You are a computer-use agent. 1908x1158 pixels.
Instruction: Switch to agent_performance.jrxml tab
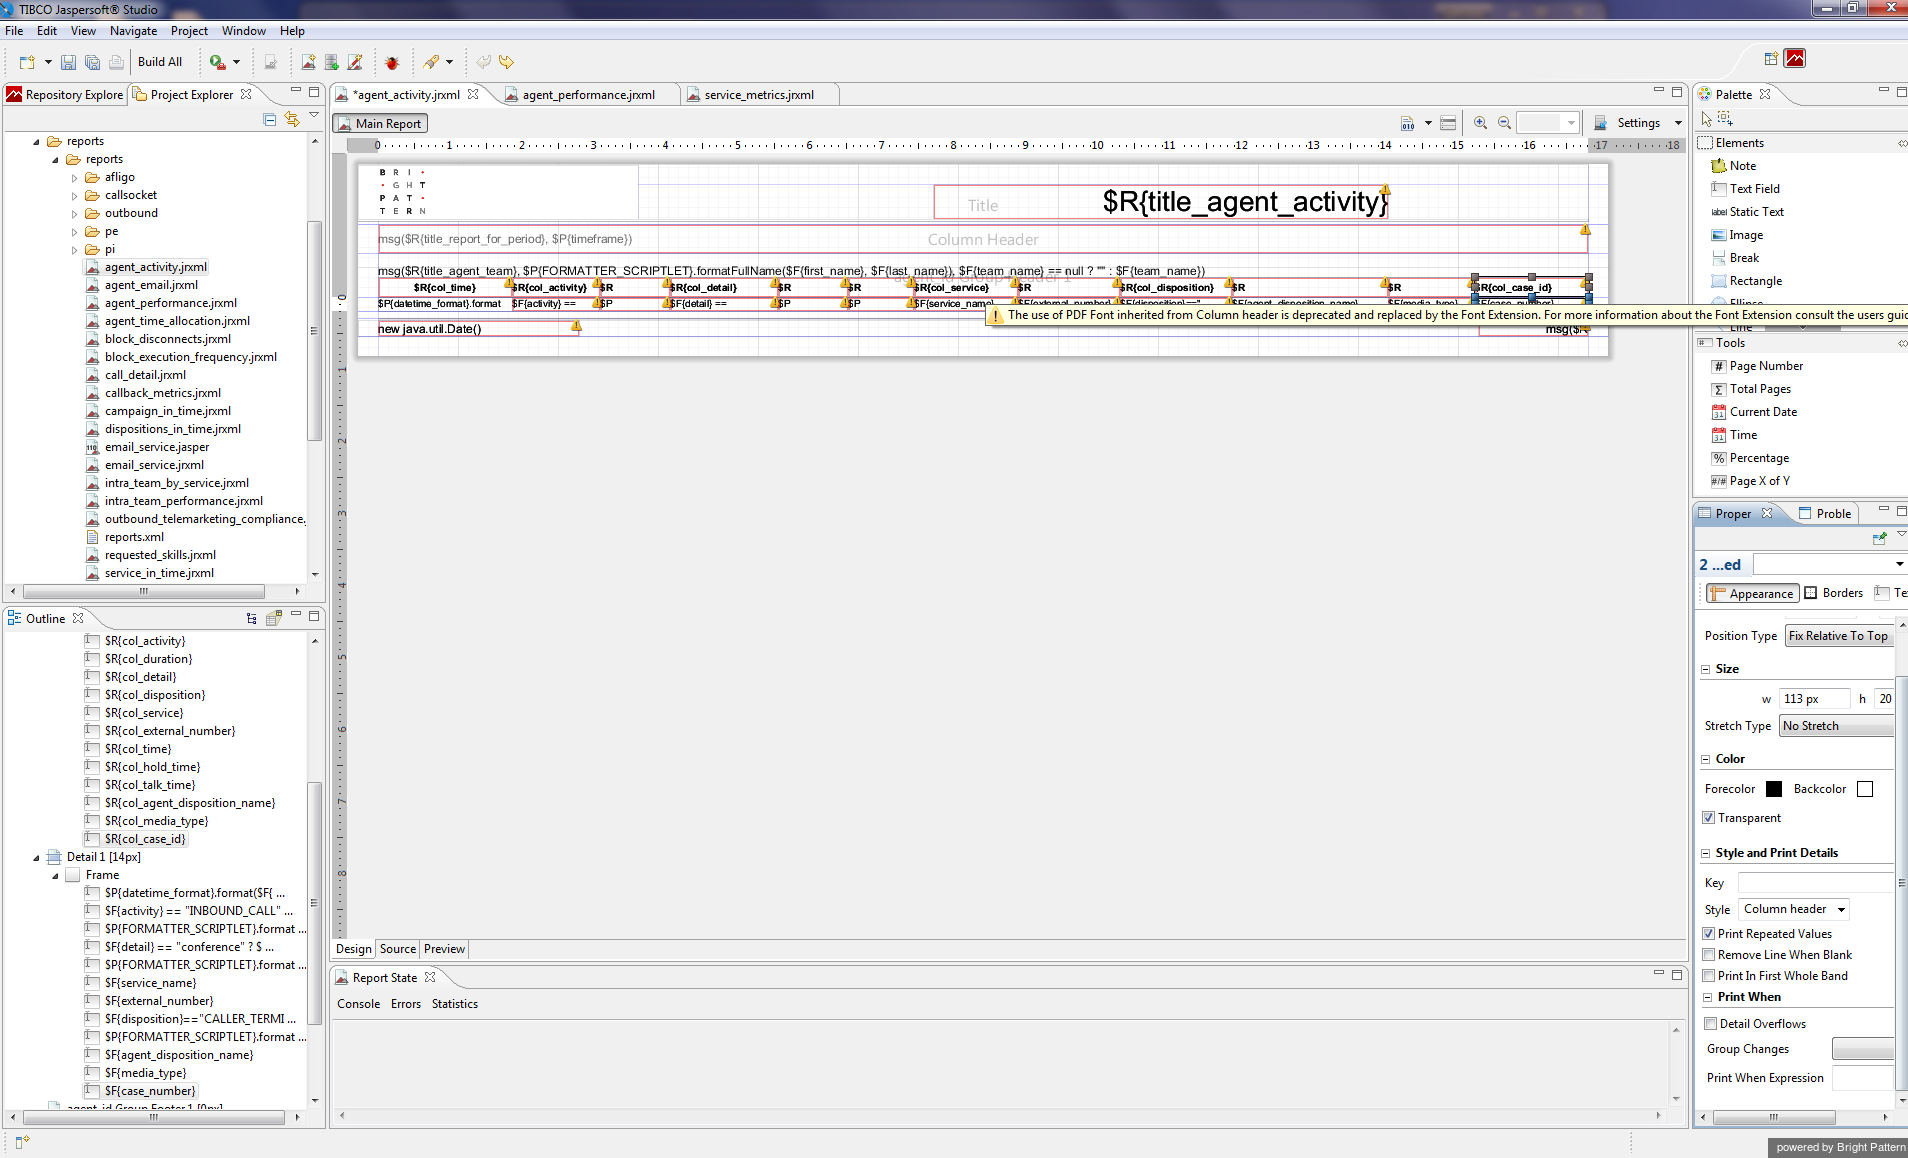pos(588,95)
